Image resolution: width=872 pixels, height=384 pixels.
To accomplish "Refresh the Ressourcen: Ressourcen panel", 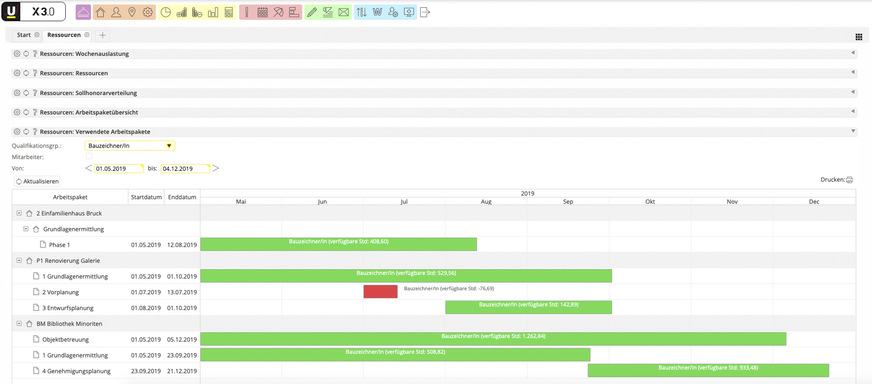I will click(26, 73).
